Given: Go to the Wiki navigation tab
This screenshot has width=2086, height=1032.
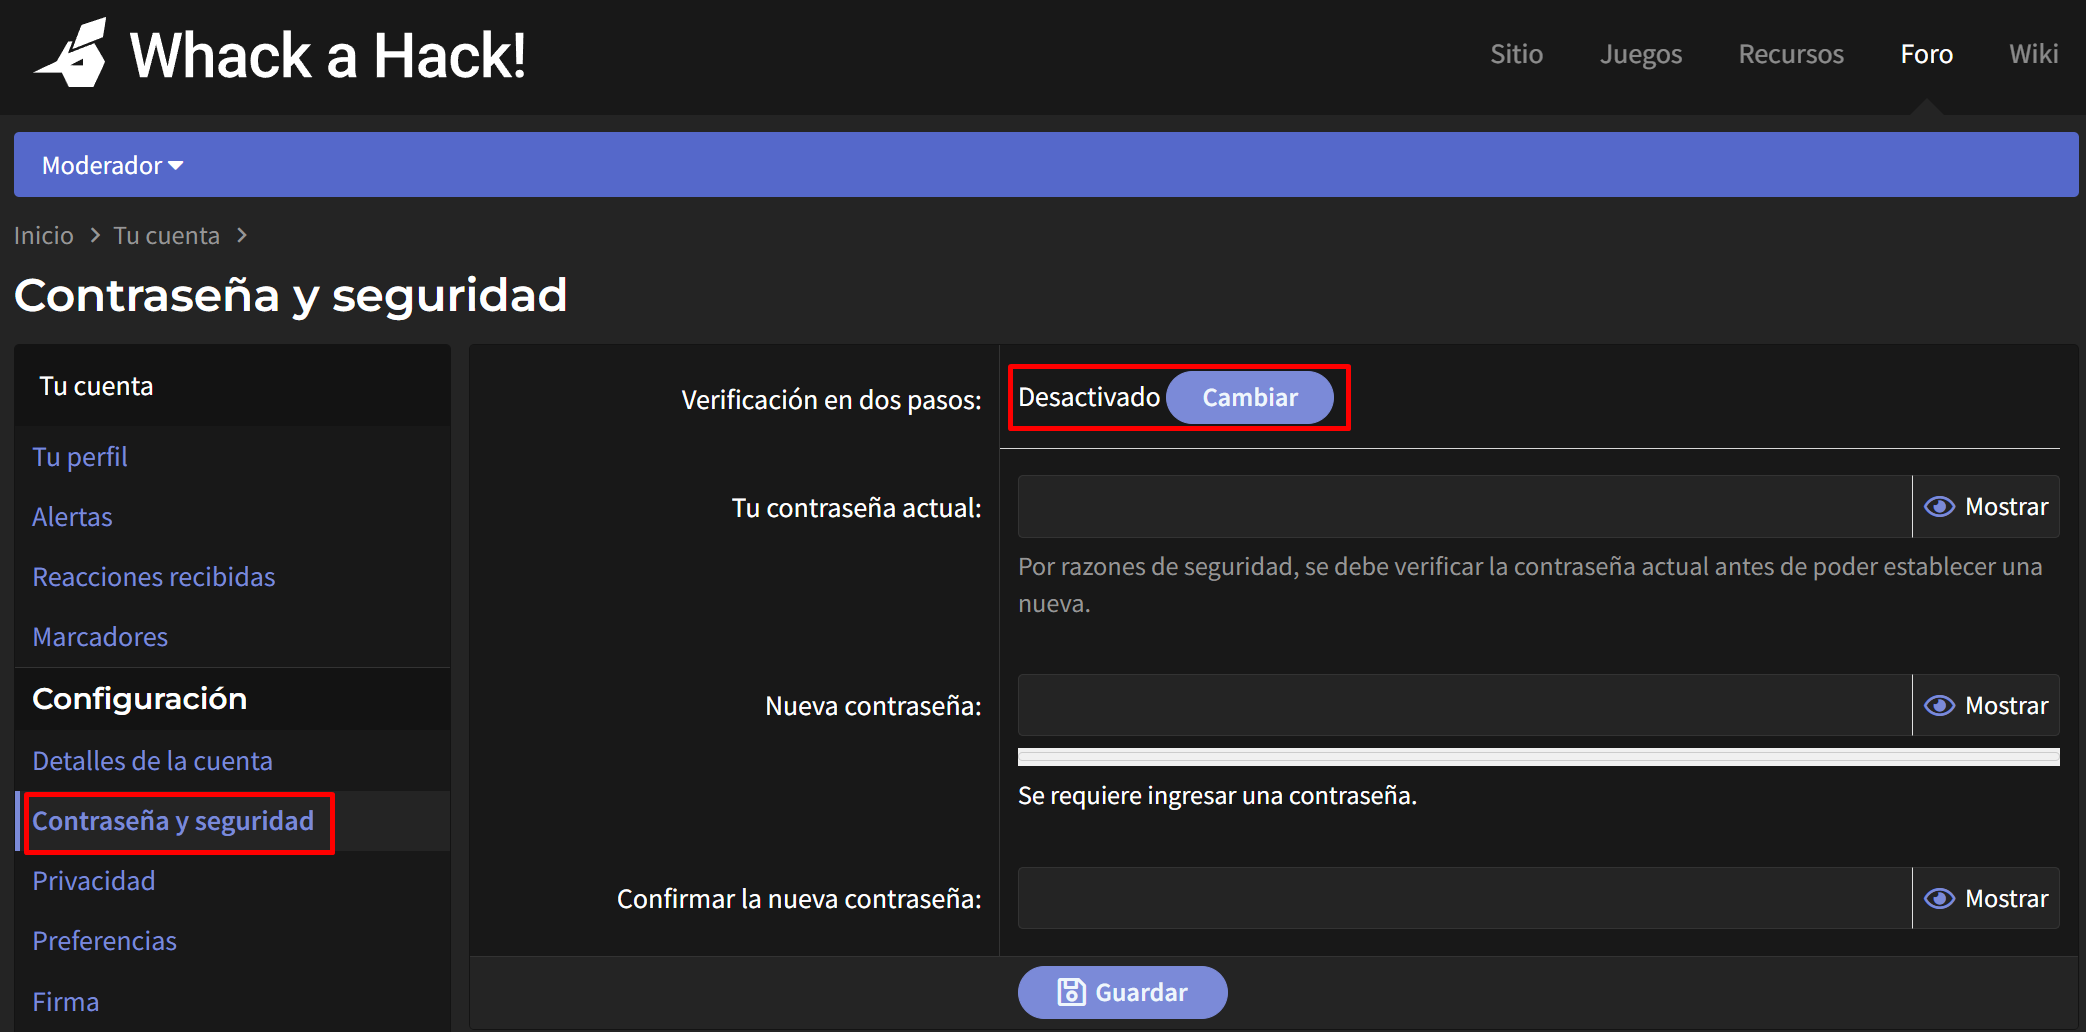Looking at the screenshot, I should click(2033, 54).
